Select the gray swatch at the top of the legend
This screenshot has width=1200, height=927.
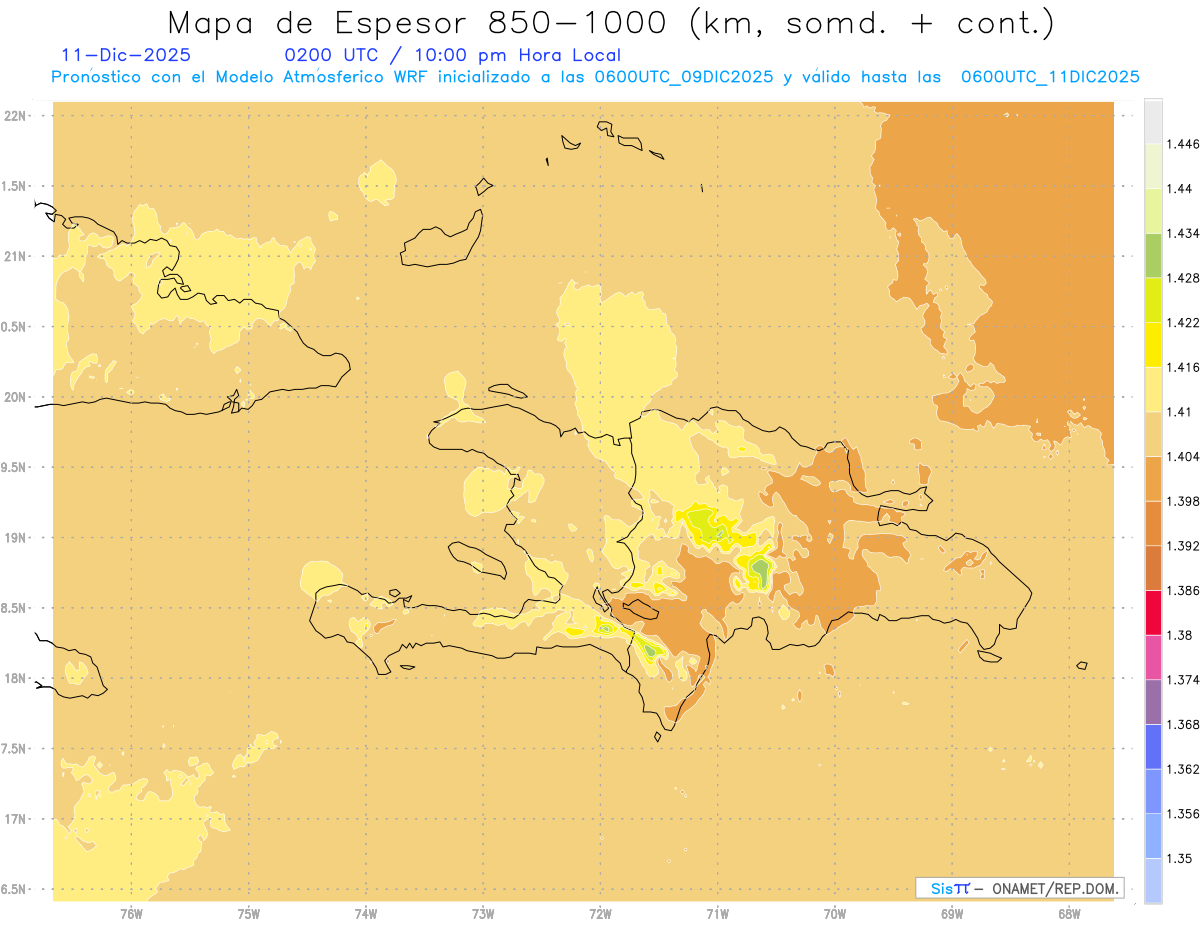[1153, 121]
